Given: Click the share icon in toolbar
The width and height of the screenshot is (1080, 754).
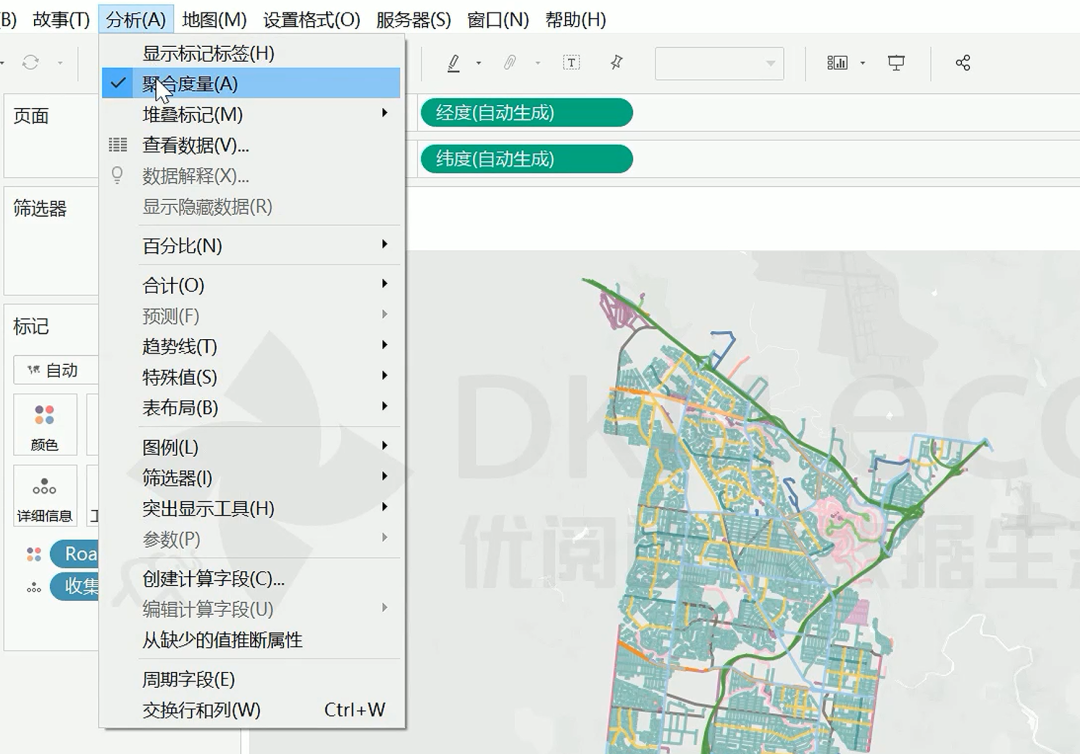Looking at the screenshot, I should point(962,63).
